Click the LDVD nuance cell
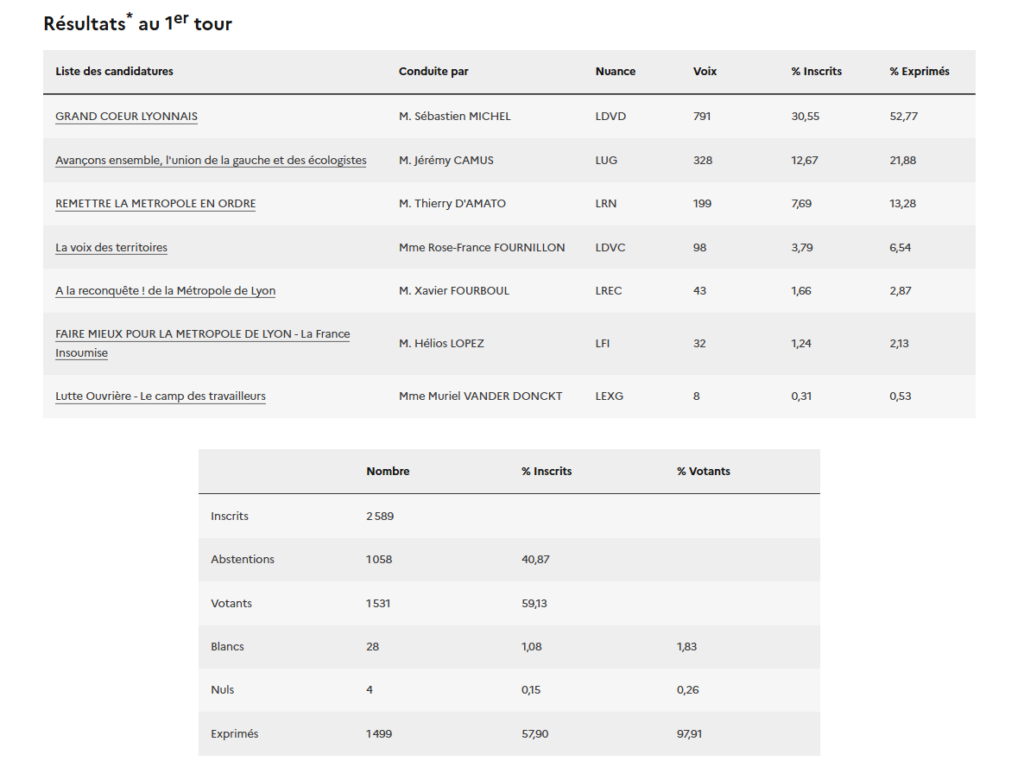Screen dimensions: 1024x780 coord(610,116)
